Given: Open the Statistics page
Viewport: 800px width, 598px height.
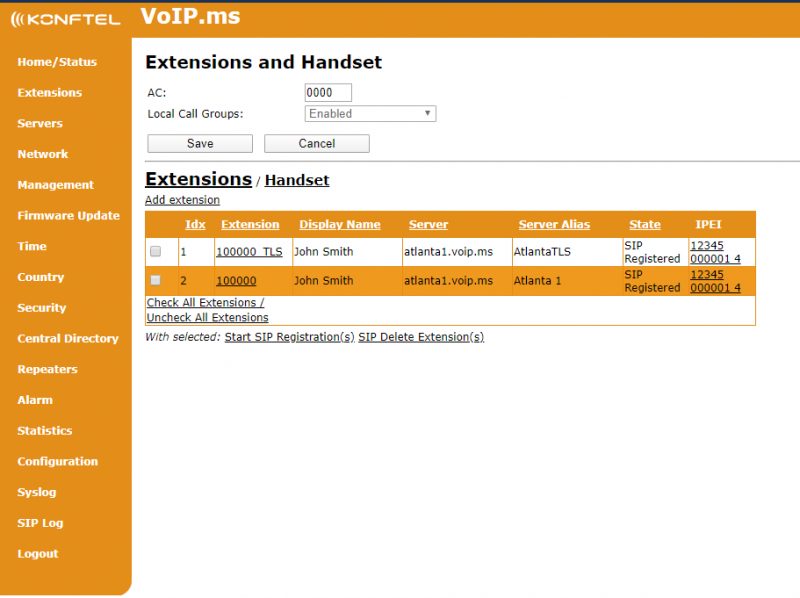Looking at the screenshot, I should (45, 431).
